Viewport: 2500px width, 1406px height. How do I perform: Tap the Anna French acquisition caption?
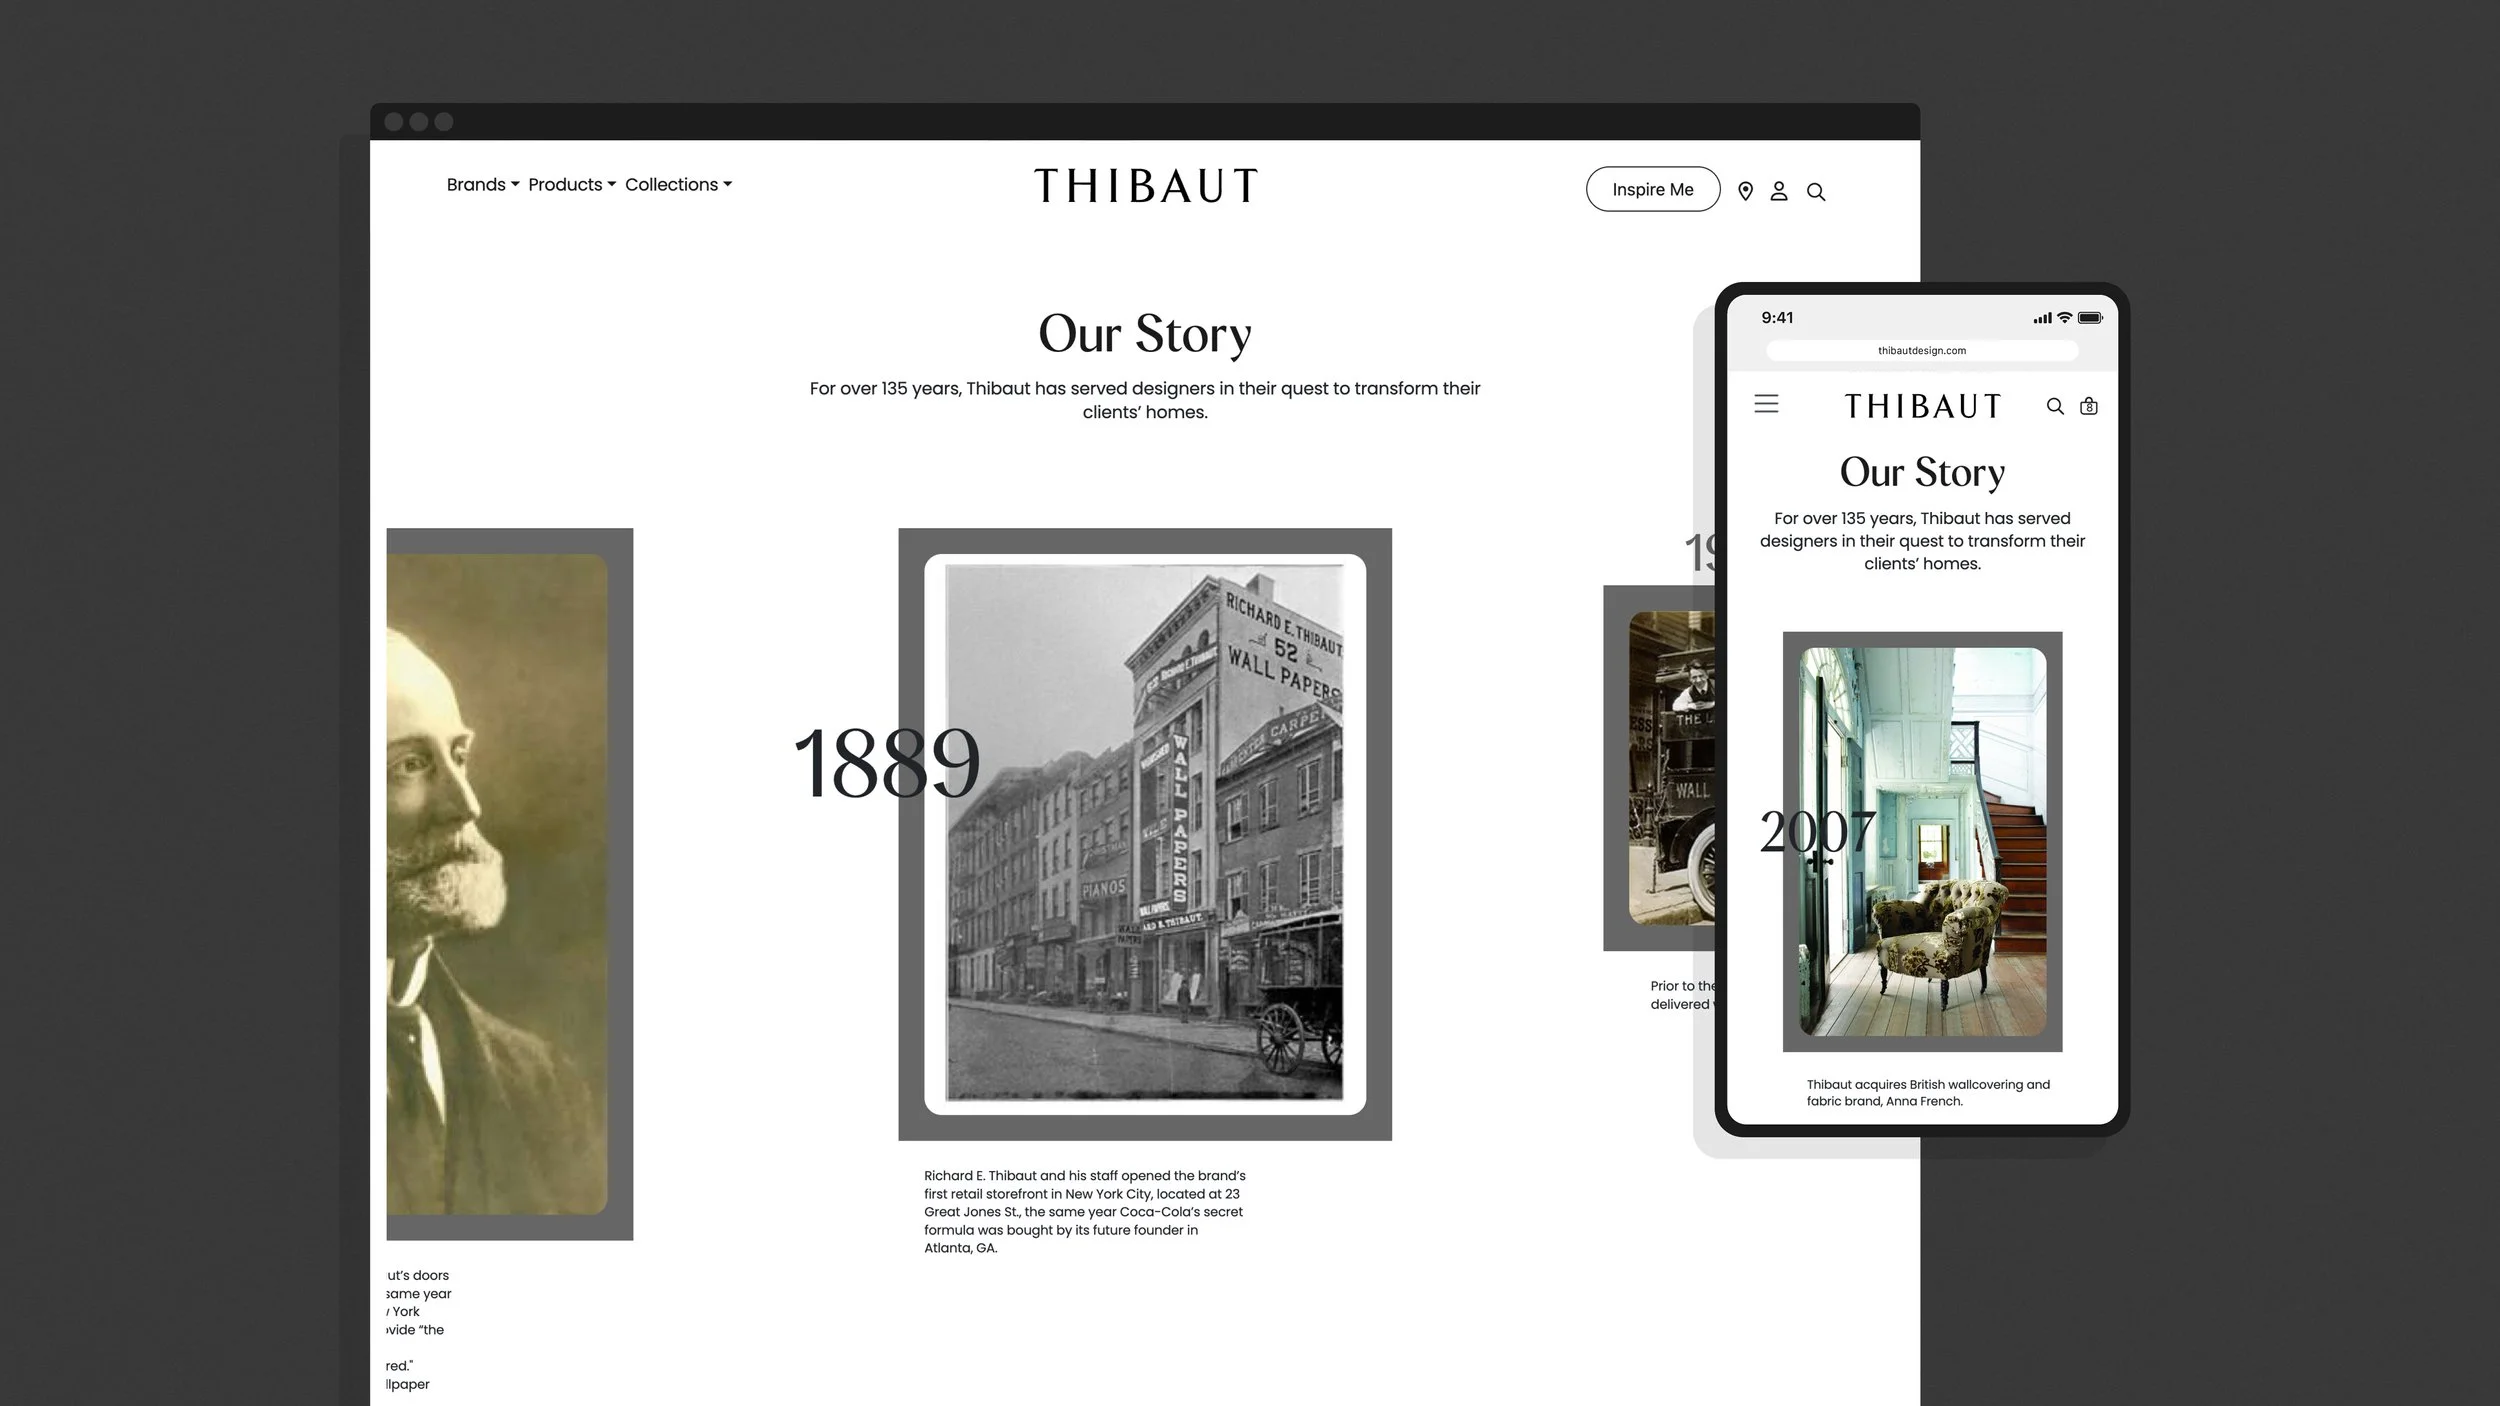coord(1928,1092)
